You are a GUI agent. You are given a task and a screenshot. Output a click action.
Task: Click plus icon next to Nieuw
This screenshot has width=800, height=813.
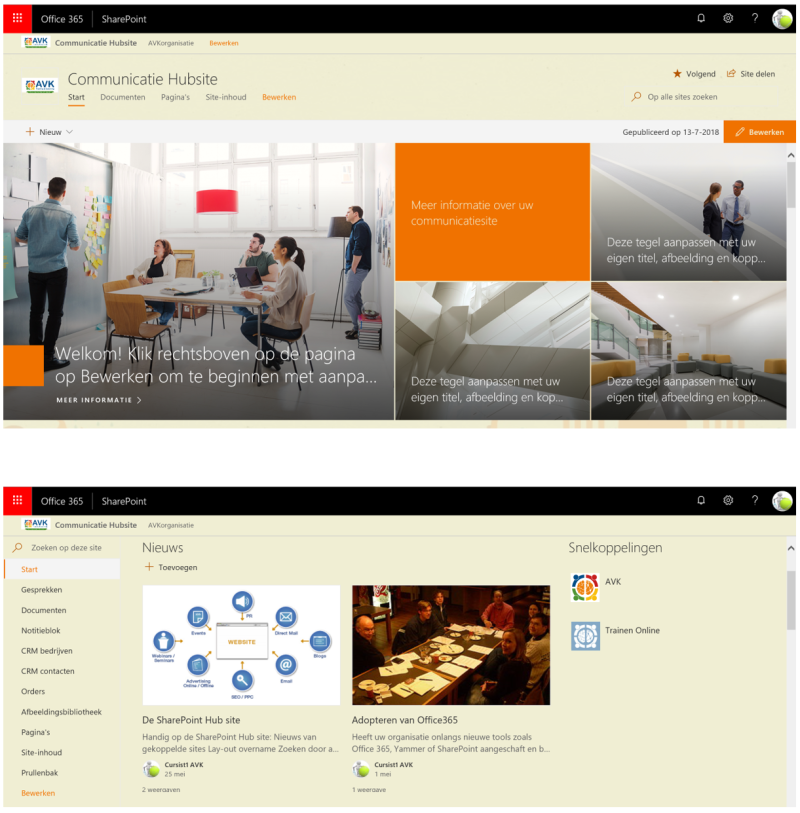[x=30, y=132]
